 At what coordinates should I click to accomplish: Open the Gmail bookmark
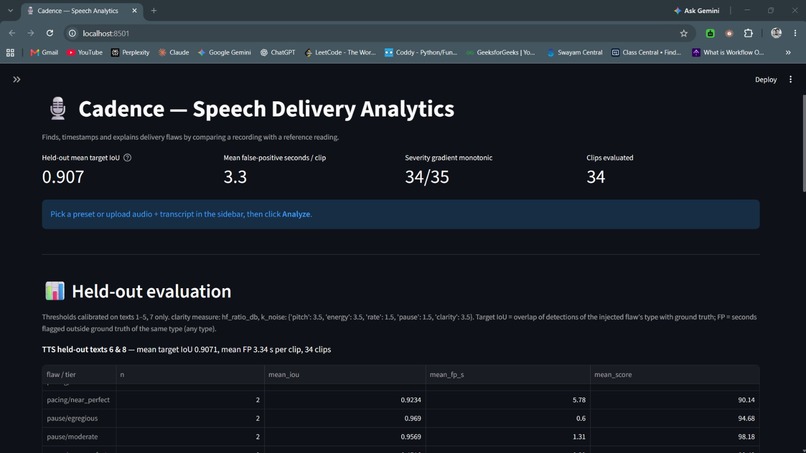[x=44, y=52]
